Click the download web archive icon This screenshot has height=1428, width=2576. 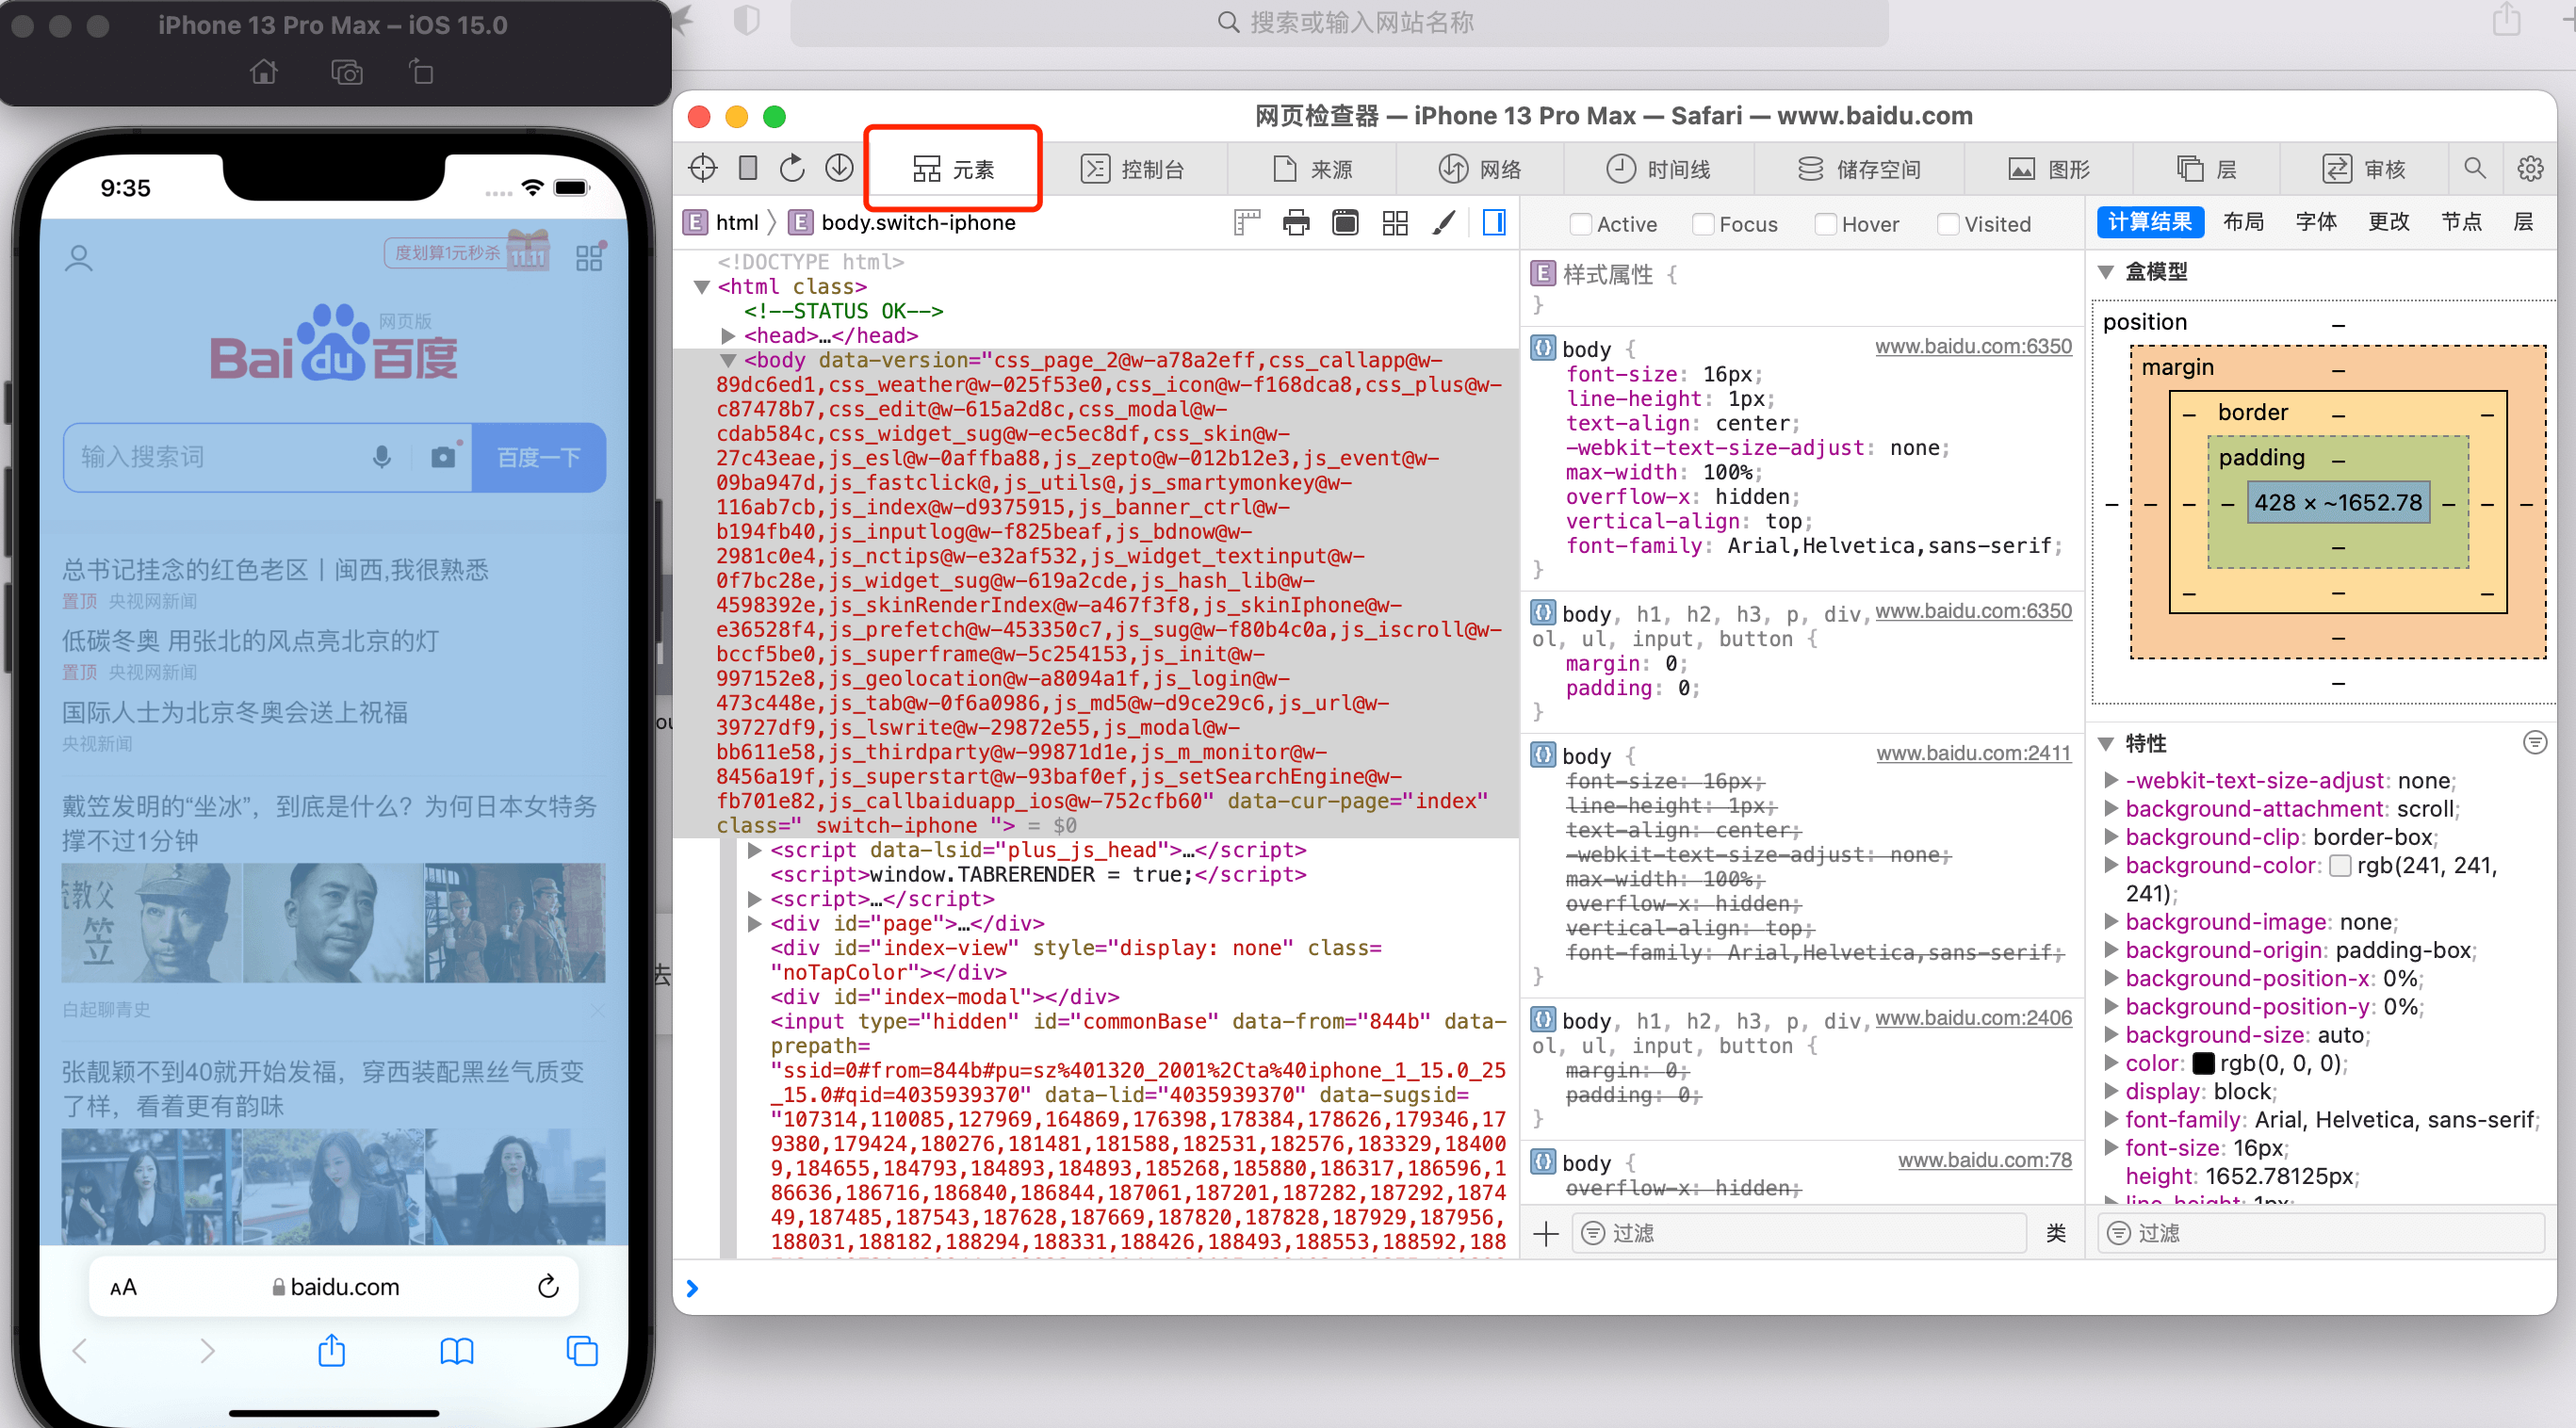(839, 168)
